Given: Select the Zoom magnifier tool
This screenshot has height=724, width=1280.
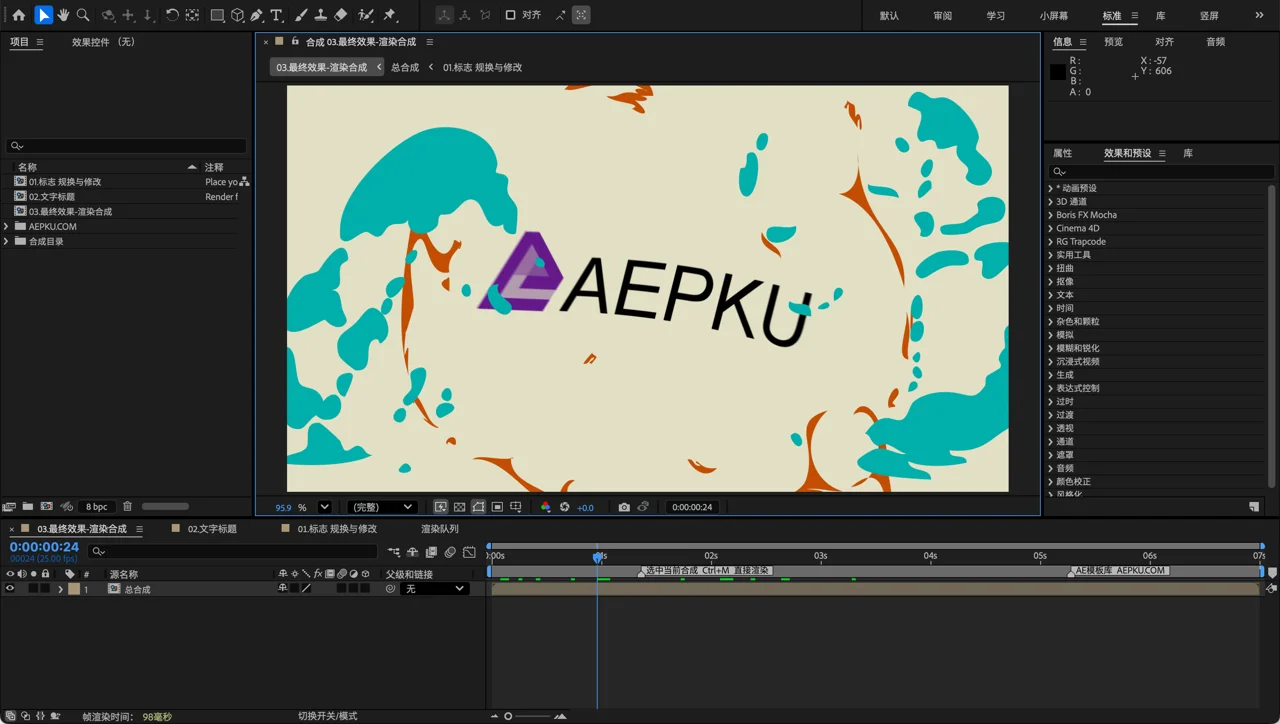Looking at the screenshot, I should coord(83,15).
